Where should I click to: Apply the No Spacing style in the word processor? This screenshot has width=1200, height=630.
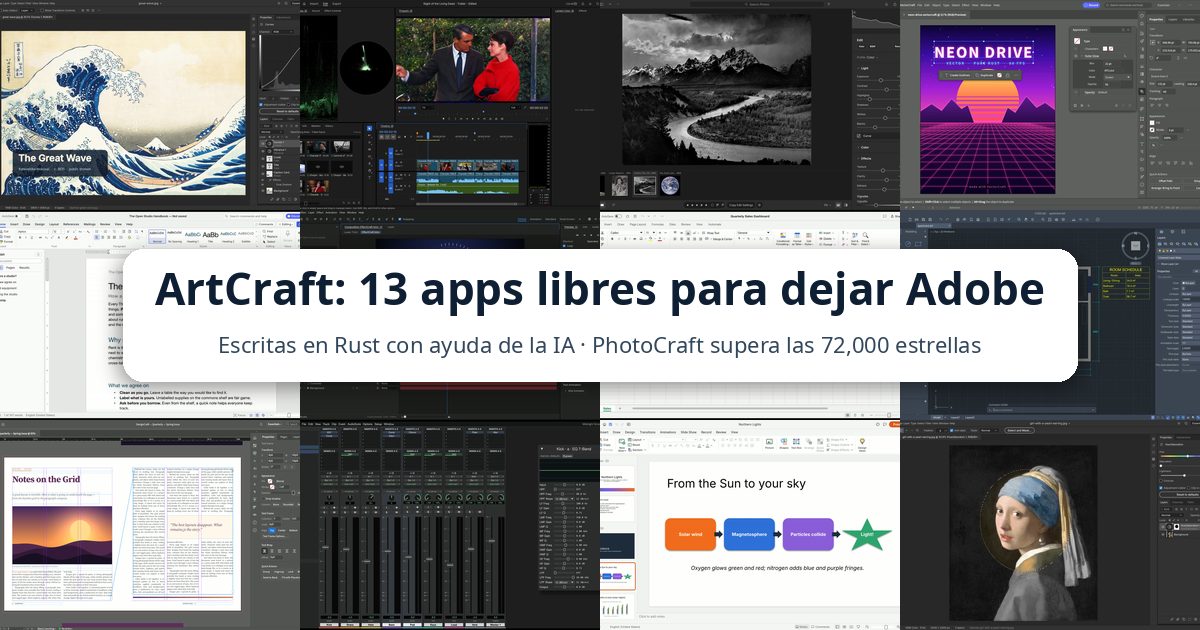pos(175,236)
